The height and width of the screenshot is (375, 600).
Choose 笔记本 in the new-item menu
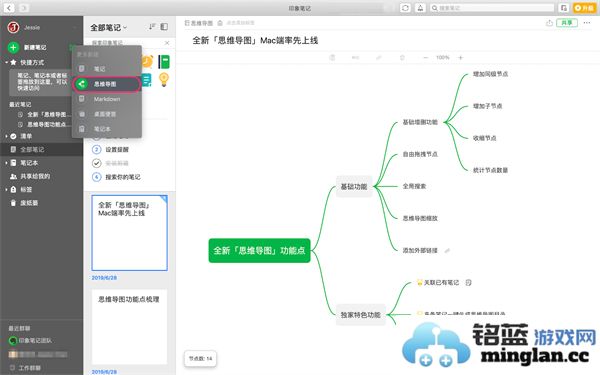coord(107,129)
